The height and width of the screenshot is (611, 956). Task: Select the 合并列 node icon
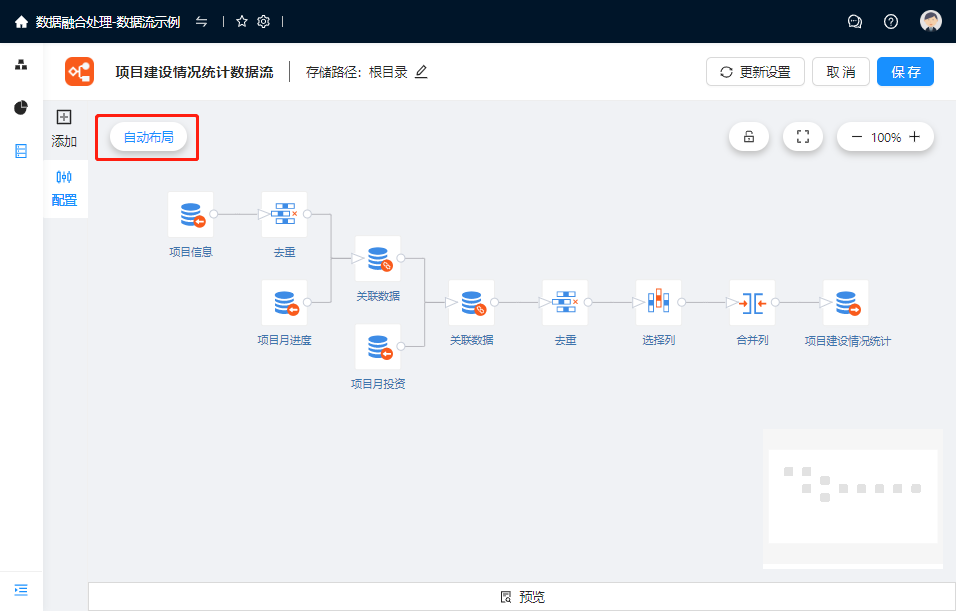752,302
